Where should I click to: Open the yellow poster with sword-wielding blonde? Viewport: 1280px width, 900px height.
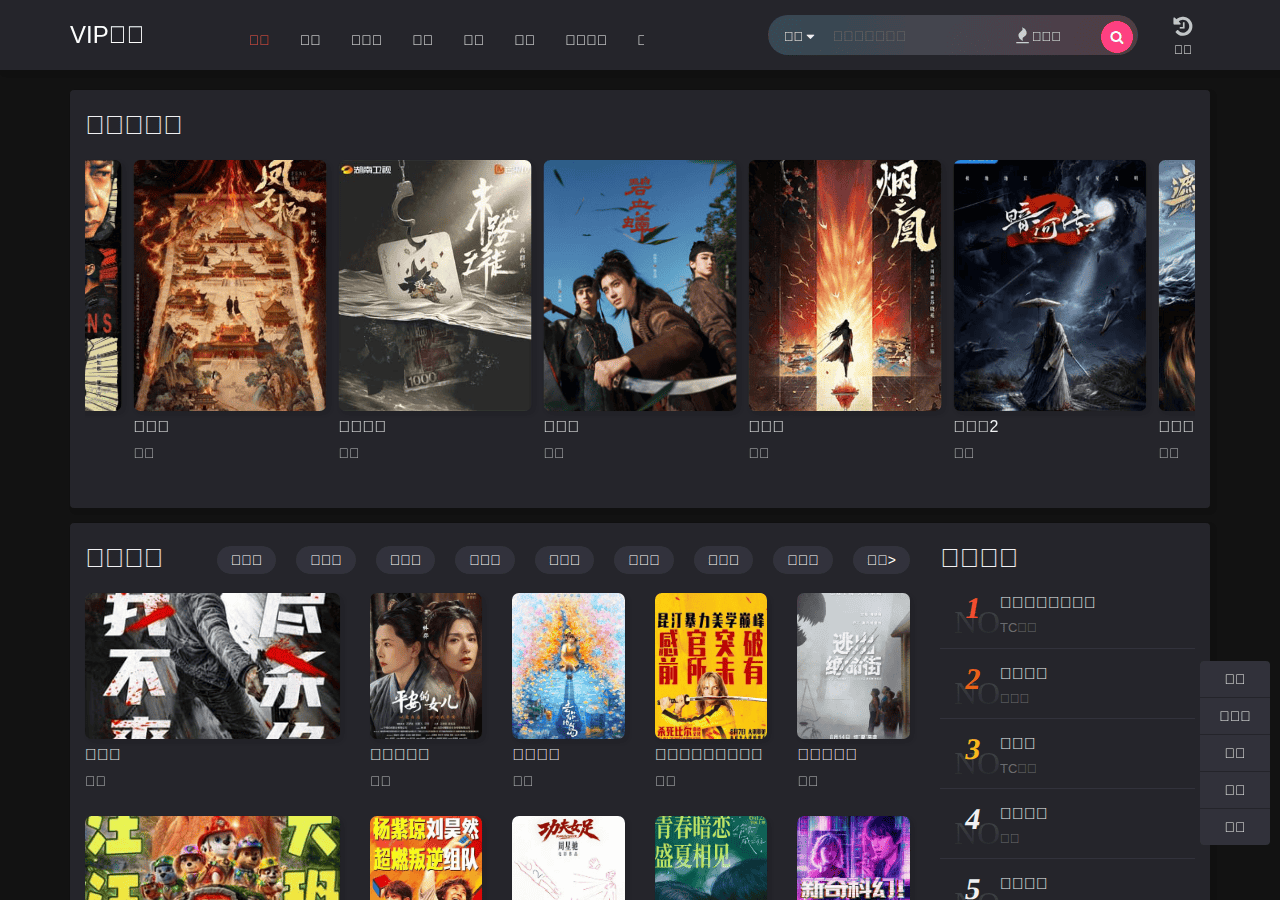point(711,666)
